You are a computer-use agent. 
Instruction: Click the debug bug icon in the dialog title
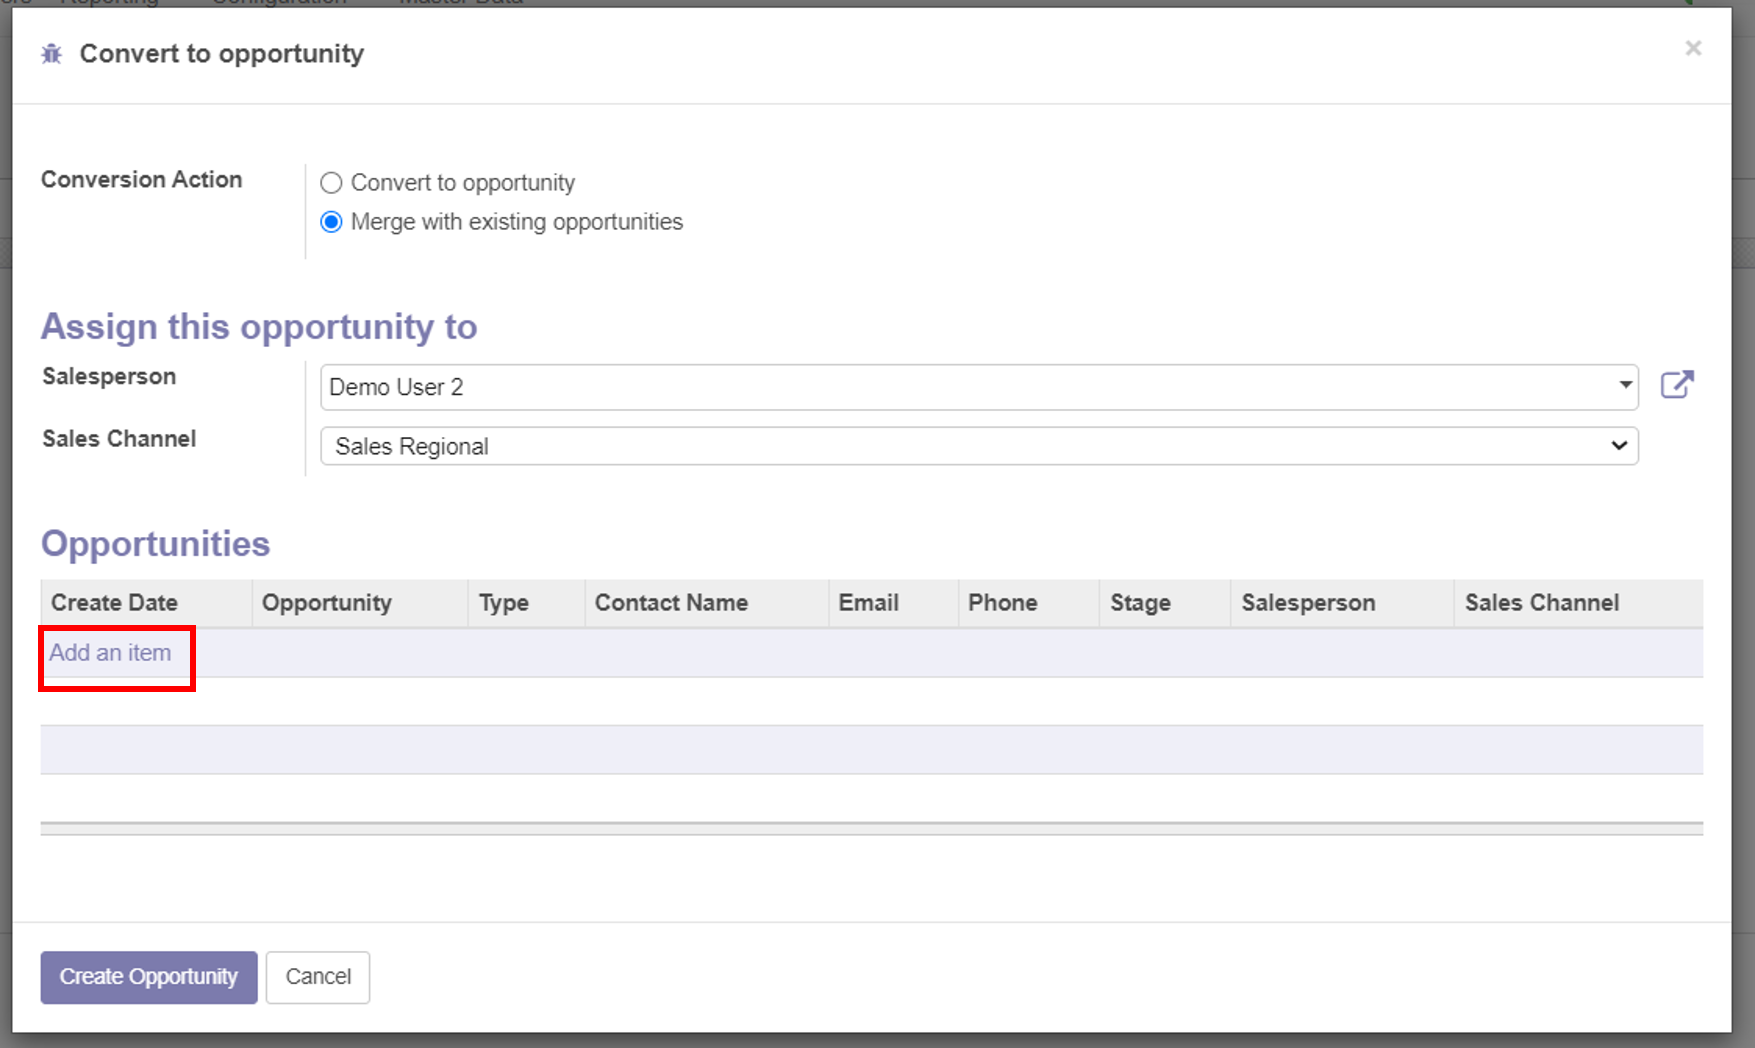tap(52, 54)
